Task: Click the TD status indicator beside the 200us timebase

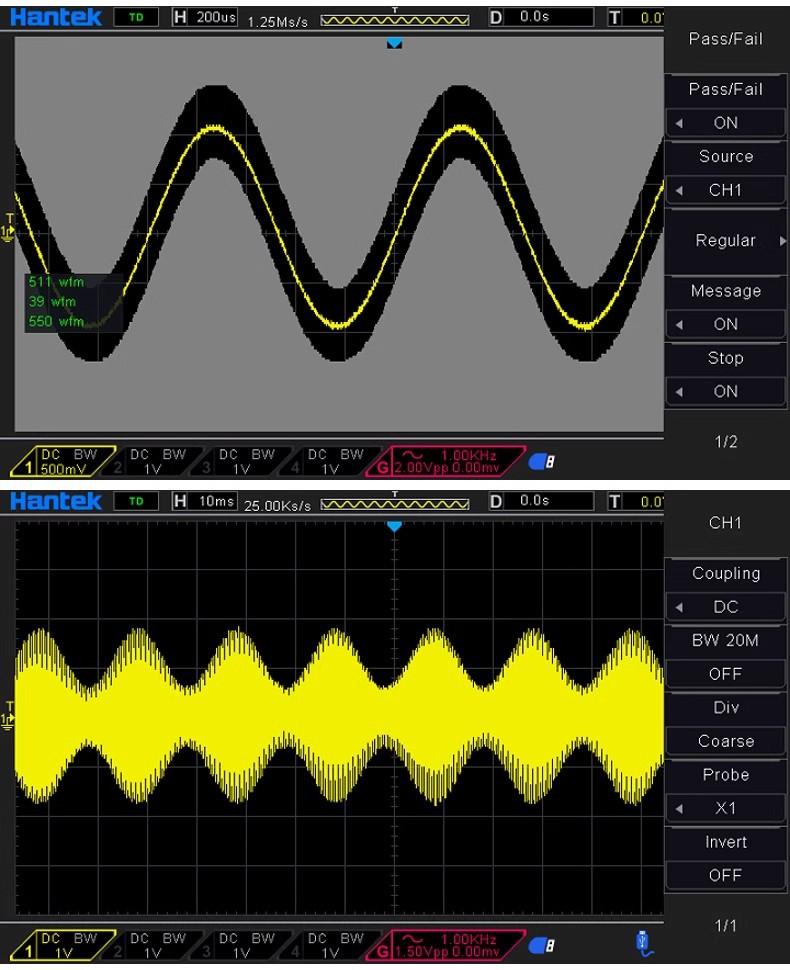Action: (137, 18)
